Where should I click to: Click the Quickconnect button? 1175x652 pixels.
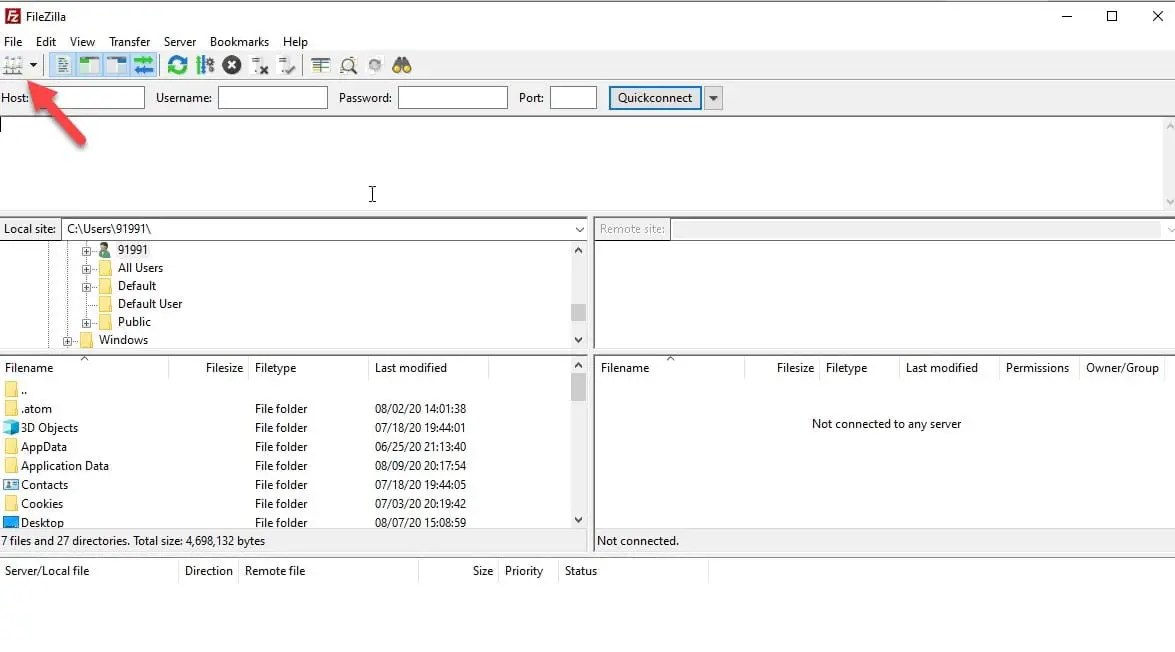point(655,97)
